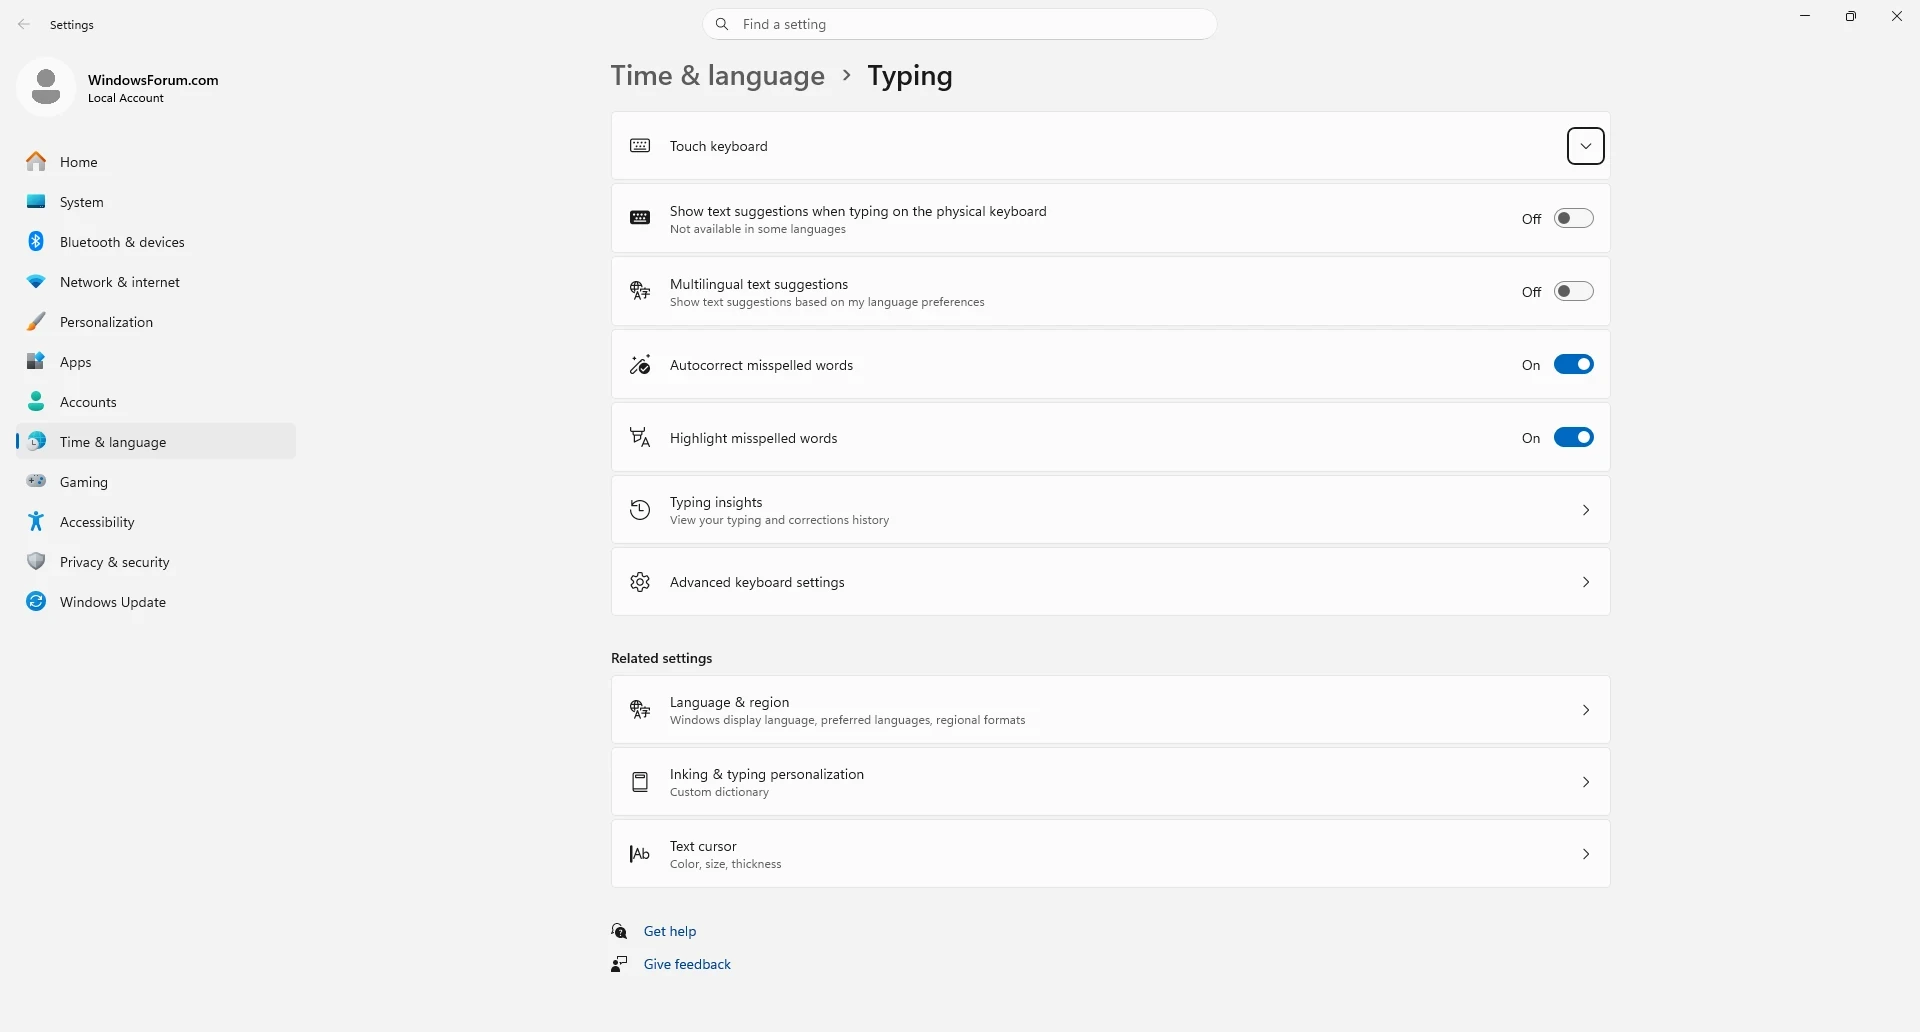1920x1032 pixels.
Task: Click the Highlight misspelled words icon
Action: (640, 437)
